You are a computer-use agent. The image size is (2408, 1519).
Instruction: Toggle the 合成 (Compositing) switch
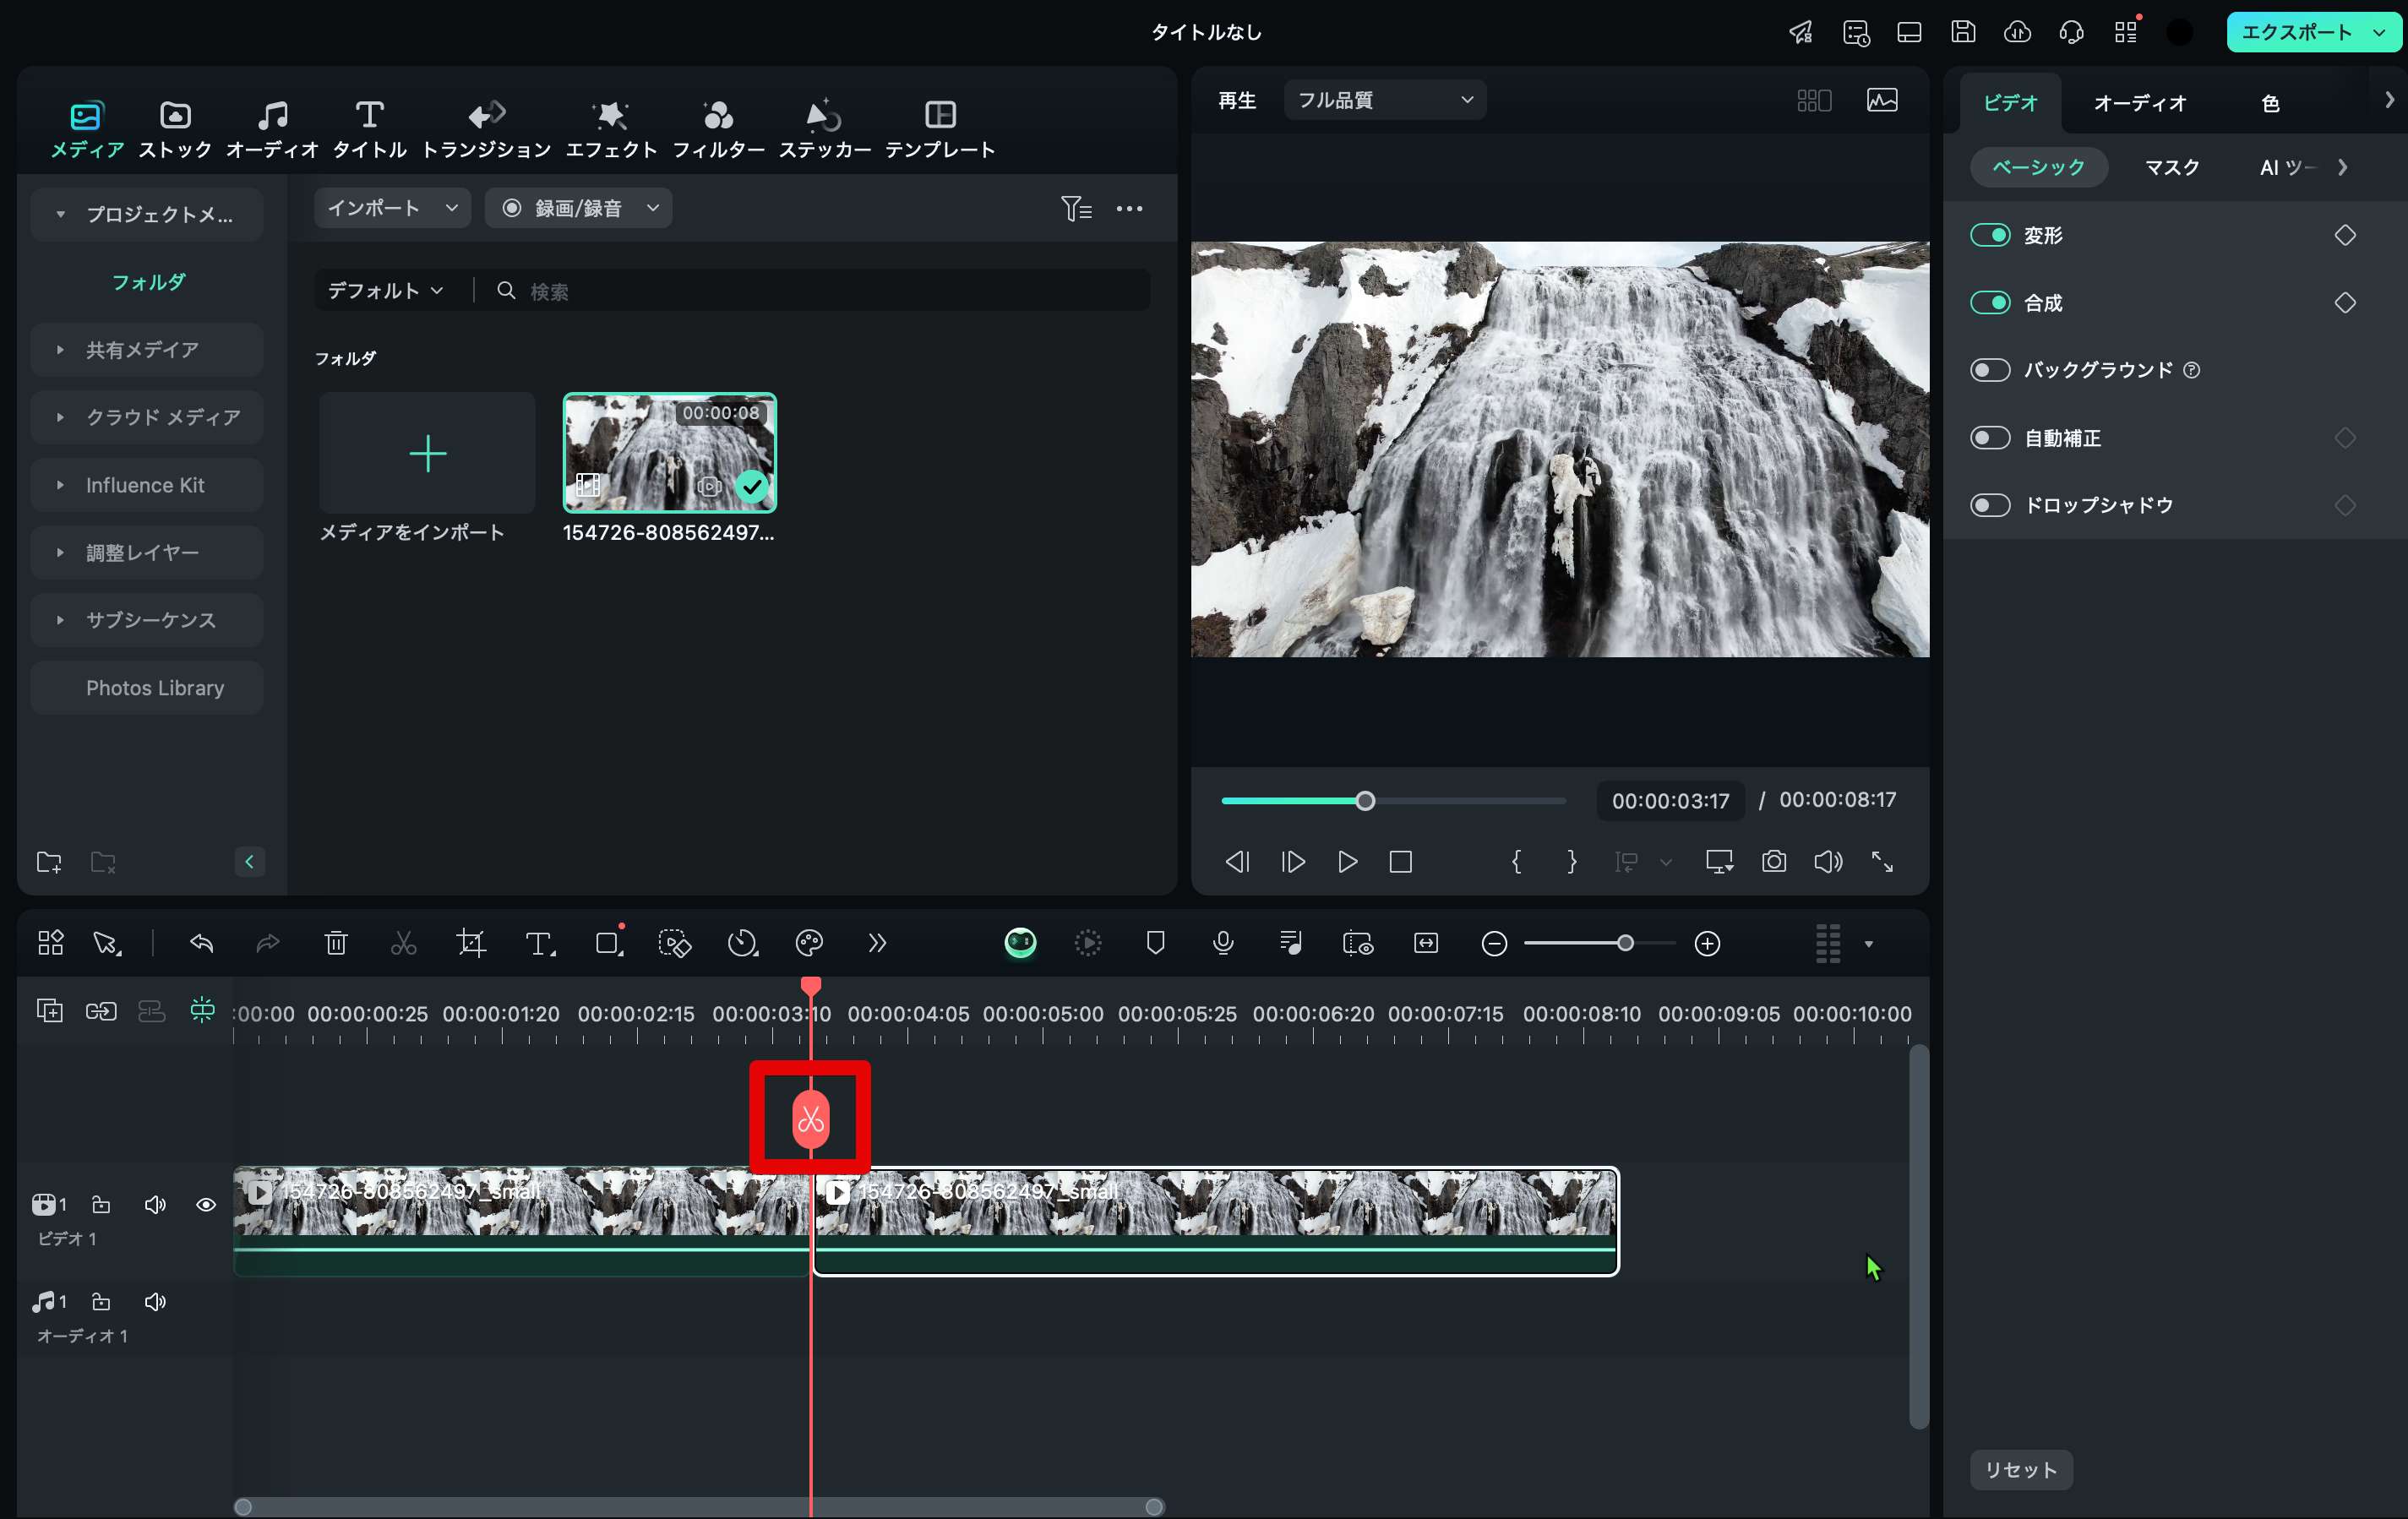pos(1989,302)
